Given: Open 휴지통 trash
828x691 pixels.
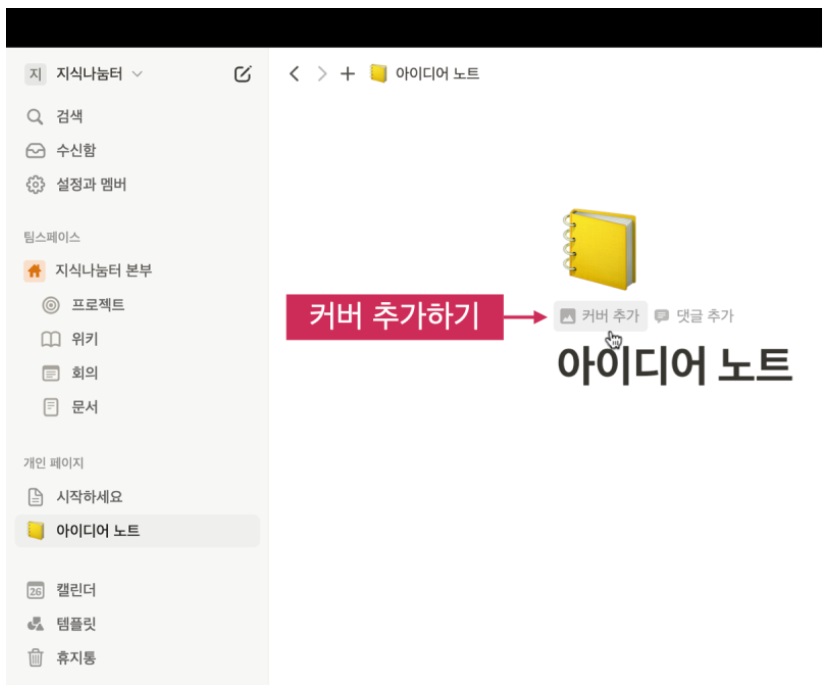Looking at the screenshot, I should 76,658.
